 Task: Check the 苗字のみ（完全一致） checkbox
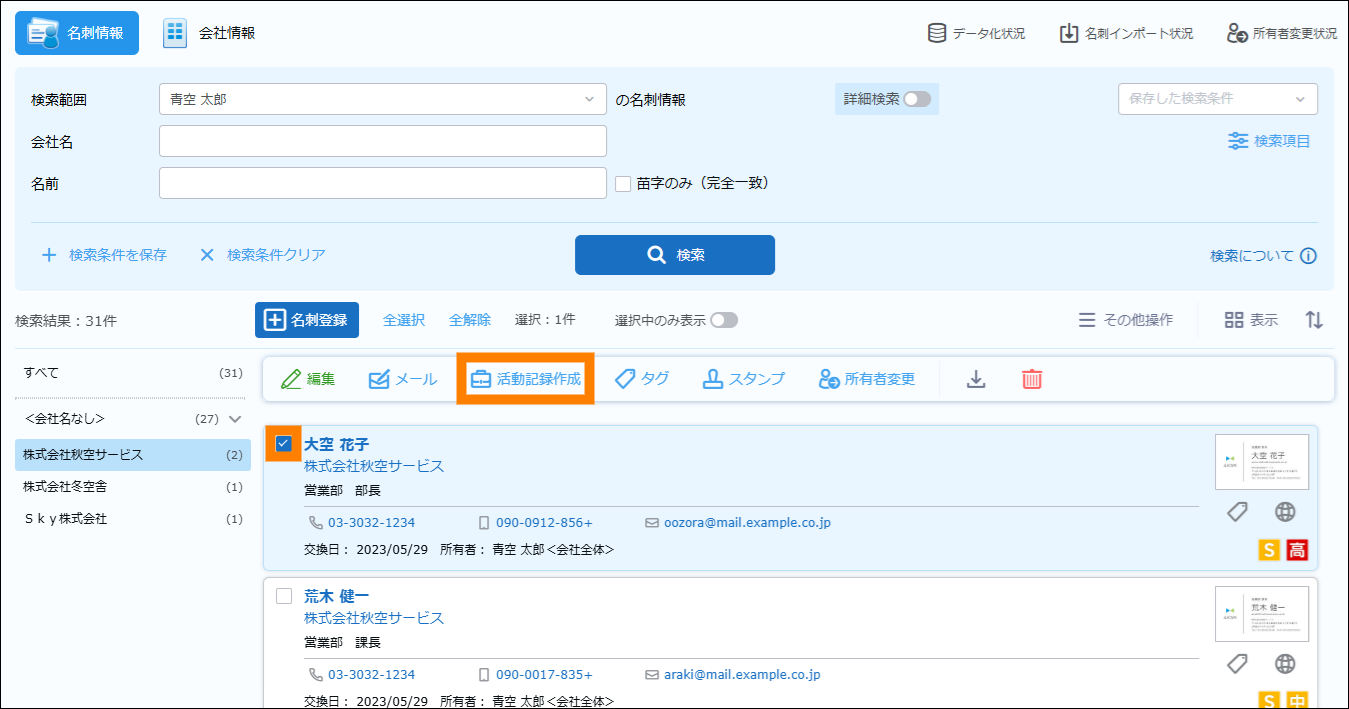pos(623,184)
